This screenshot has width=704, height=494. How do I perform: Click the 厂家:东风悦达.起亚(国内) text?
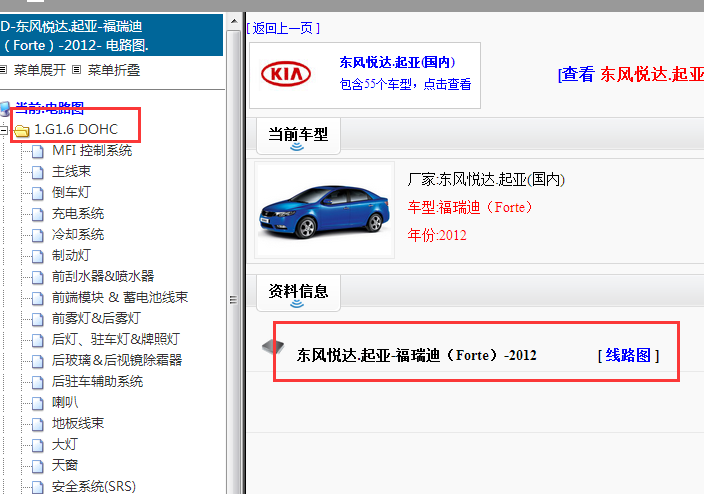pyautogui.click(x=486, y=180)
